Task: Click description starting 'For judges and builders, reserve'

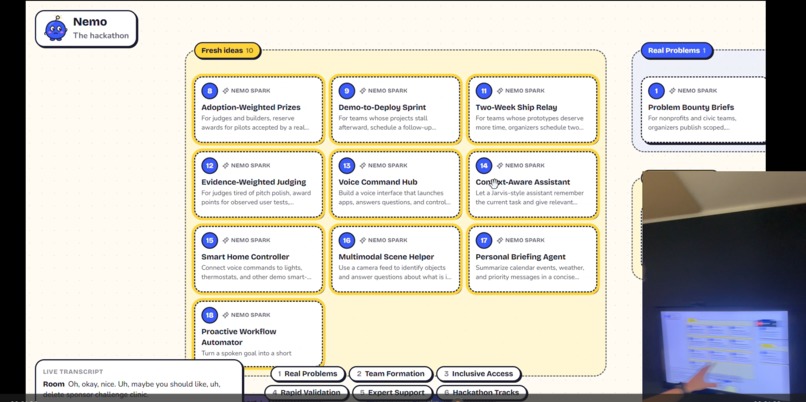Action: 255,123
